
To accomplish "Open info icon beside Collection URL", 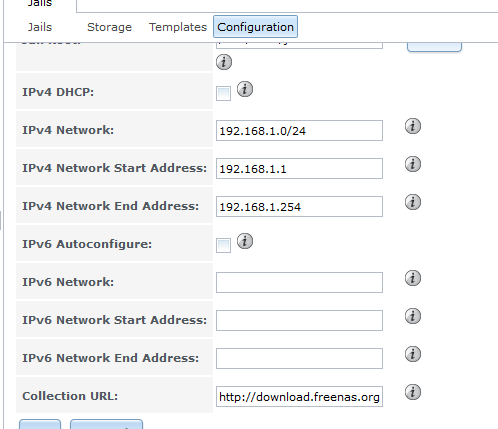I will click(x=413, y=392).
